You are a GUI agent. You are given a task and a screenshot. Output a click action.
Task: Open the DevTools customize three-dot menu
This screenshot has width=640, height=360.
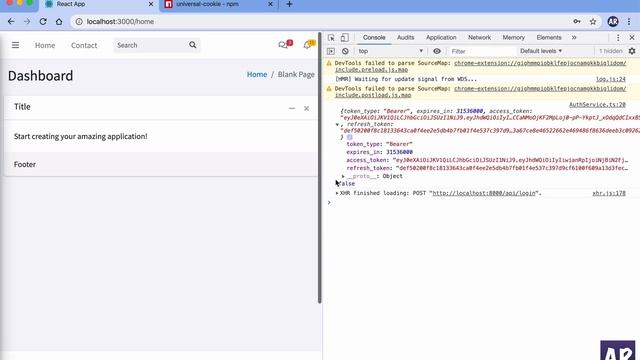pos(618,38)
